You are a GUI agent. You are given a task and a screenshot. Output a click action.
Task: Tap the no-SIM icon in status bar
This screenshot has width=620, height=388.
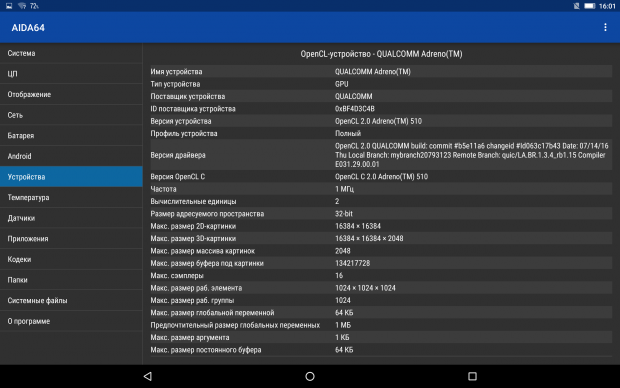(577, 6)
